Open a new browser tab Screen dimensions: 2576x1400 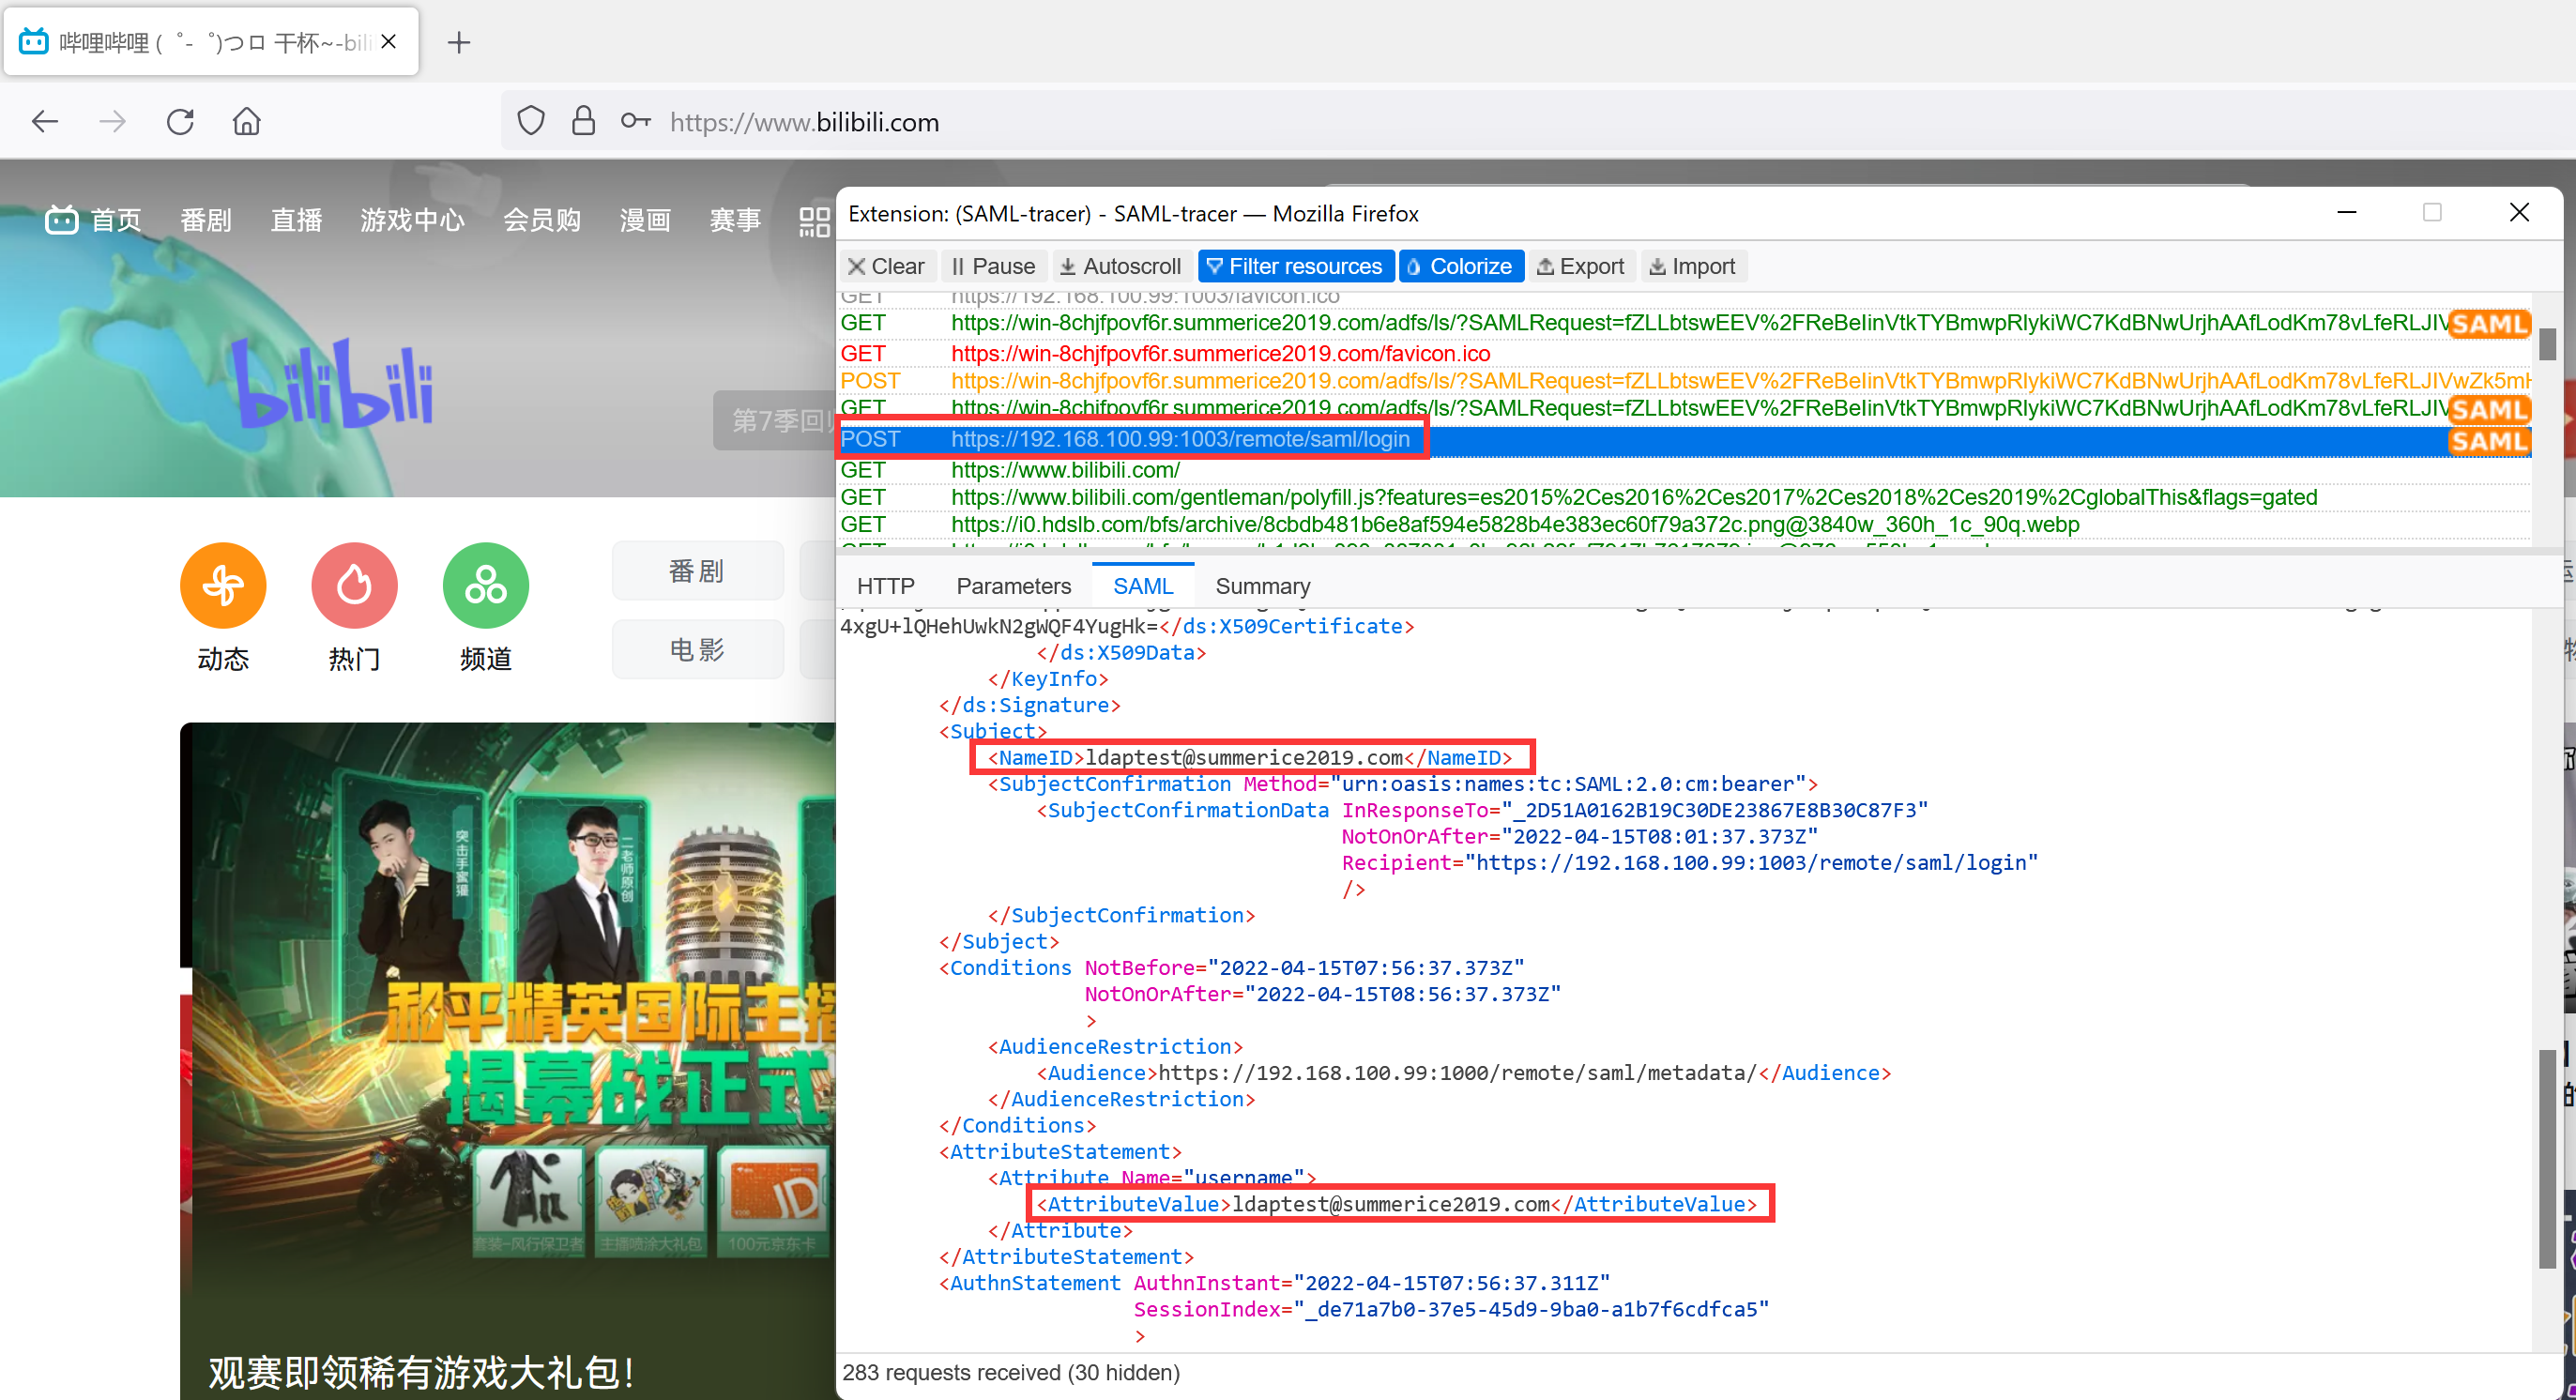(x=459, y=42)
